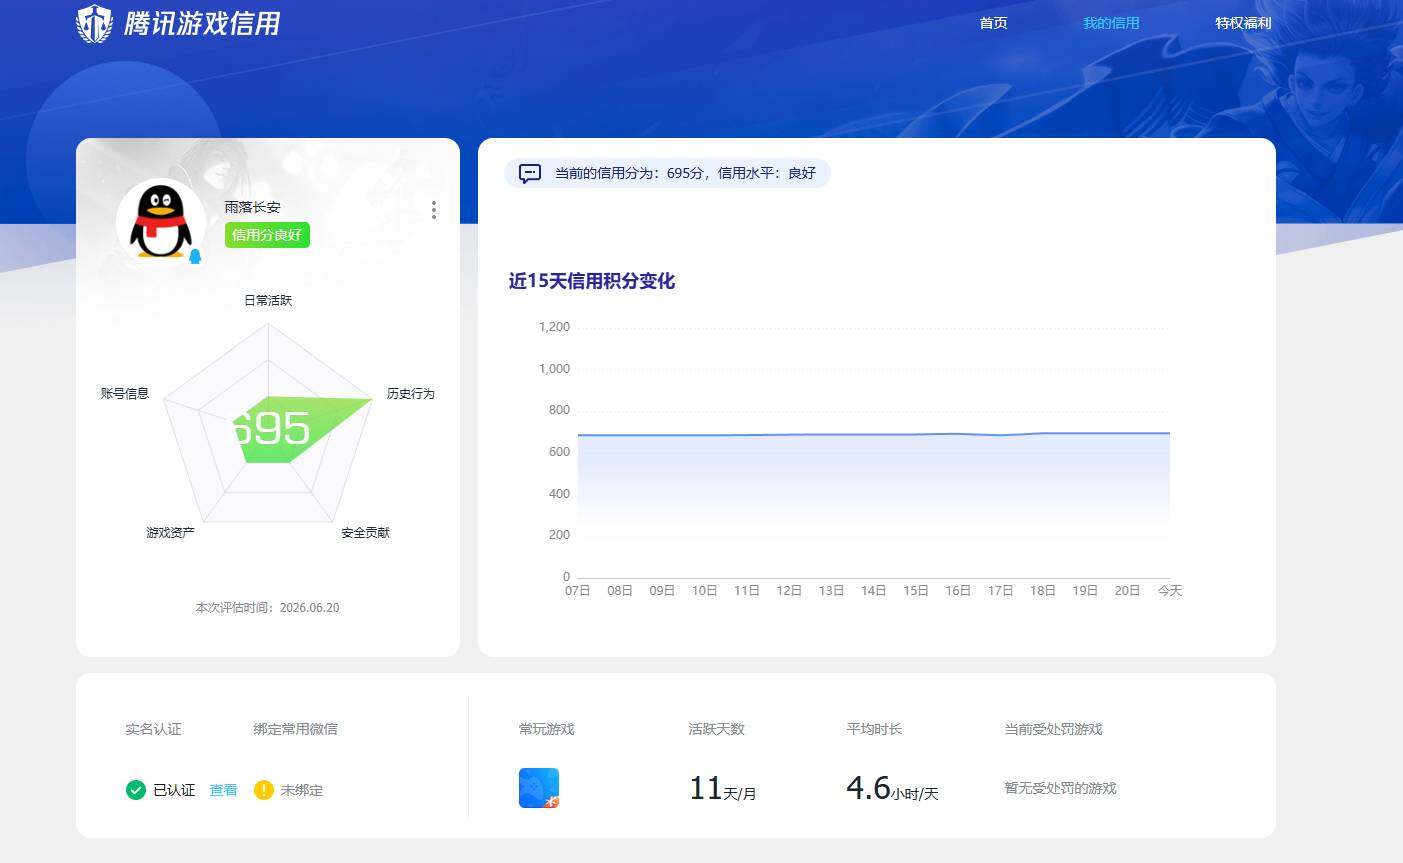The height and width of the screenshot is (863, 1403).
Task: Open the 首页 navigation tab
Action: tap(993, 23)
